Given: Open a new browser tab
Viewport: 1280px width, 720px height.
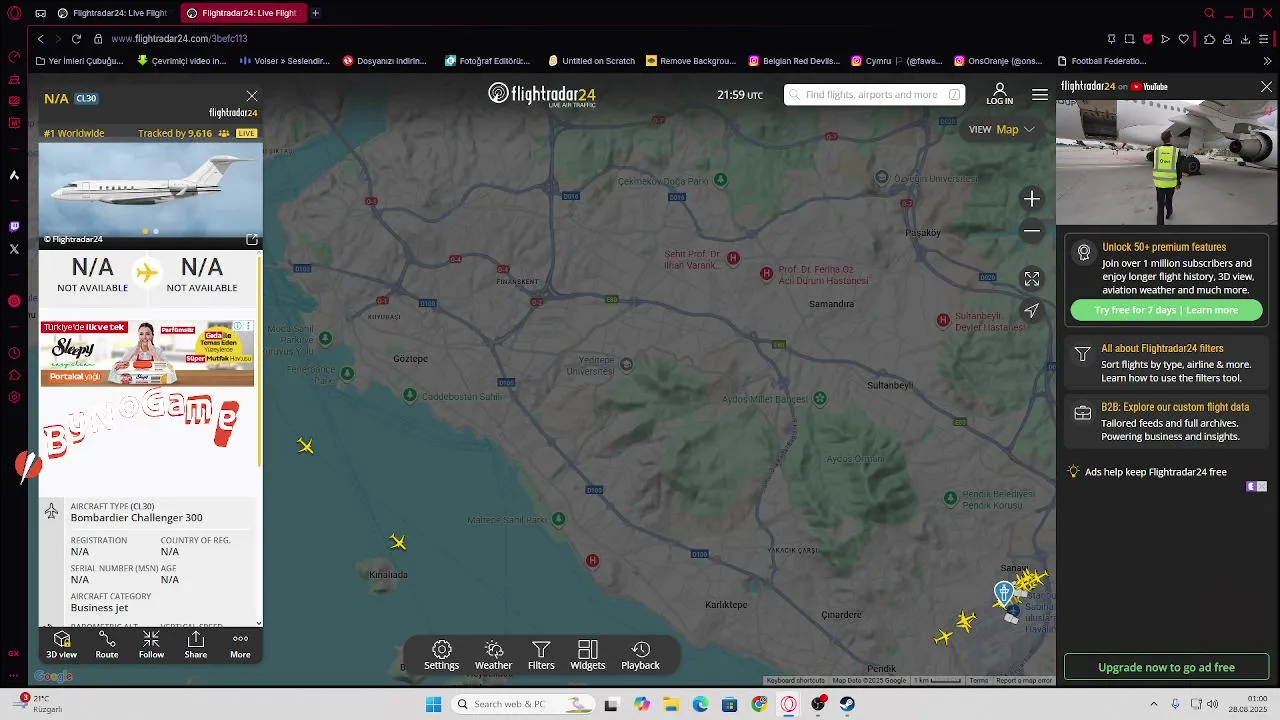Looking at the screenshot, I should tap(315, 13).
